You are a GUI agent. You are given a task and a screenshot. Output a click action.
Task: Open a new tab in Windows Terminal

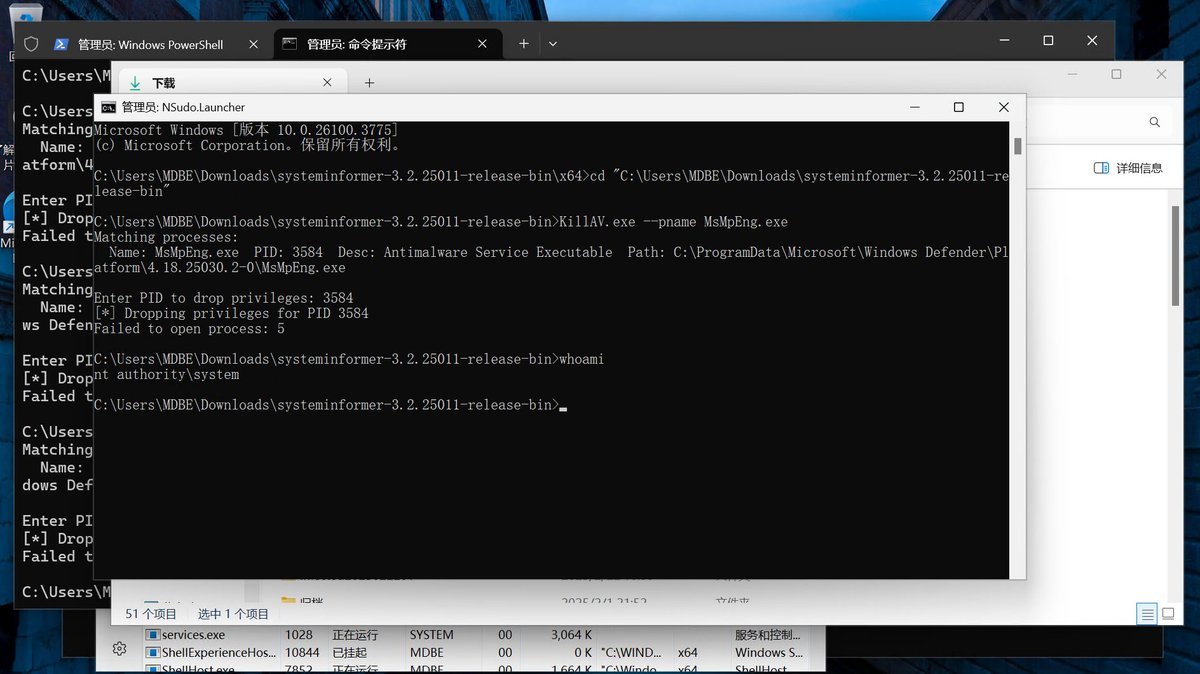point(523,44)
